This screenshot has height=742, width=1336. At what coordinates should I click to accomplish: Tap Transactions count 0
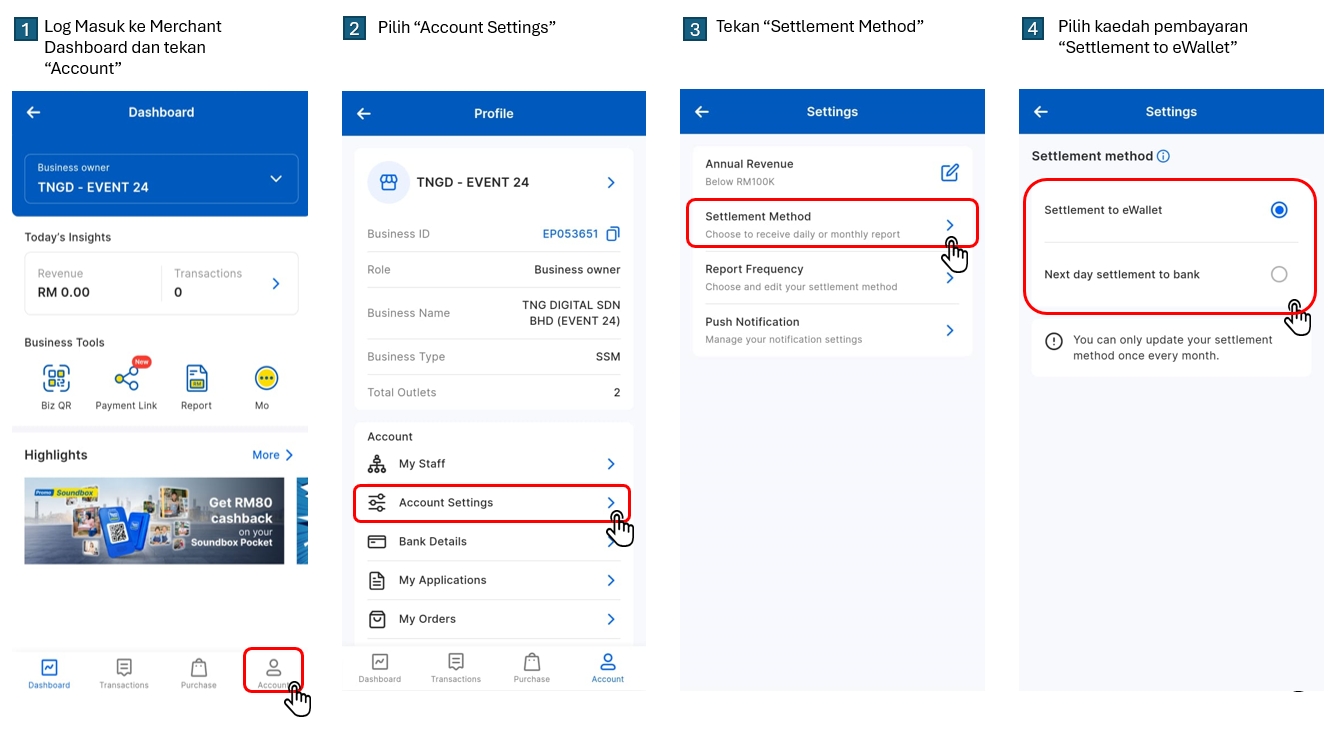pyautogui.click(x=178, y=293)
